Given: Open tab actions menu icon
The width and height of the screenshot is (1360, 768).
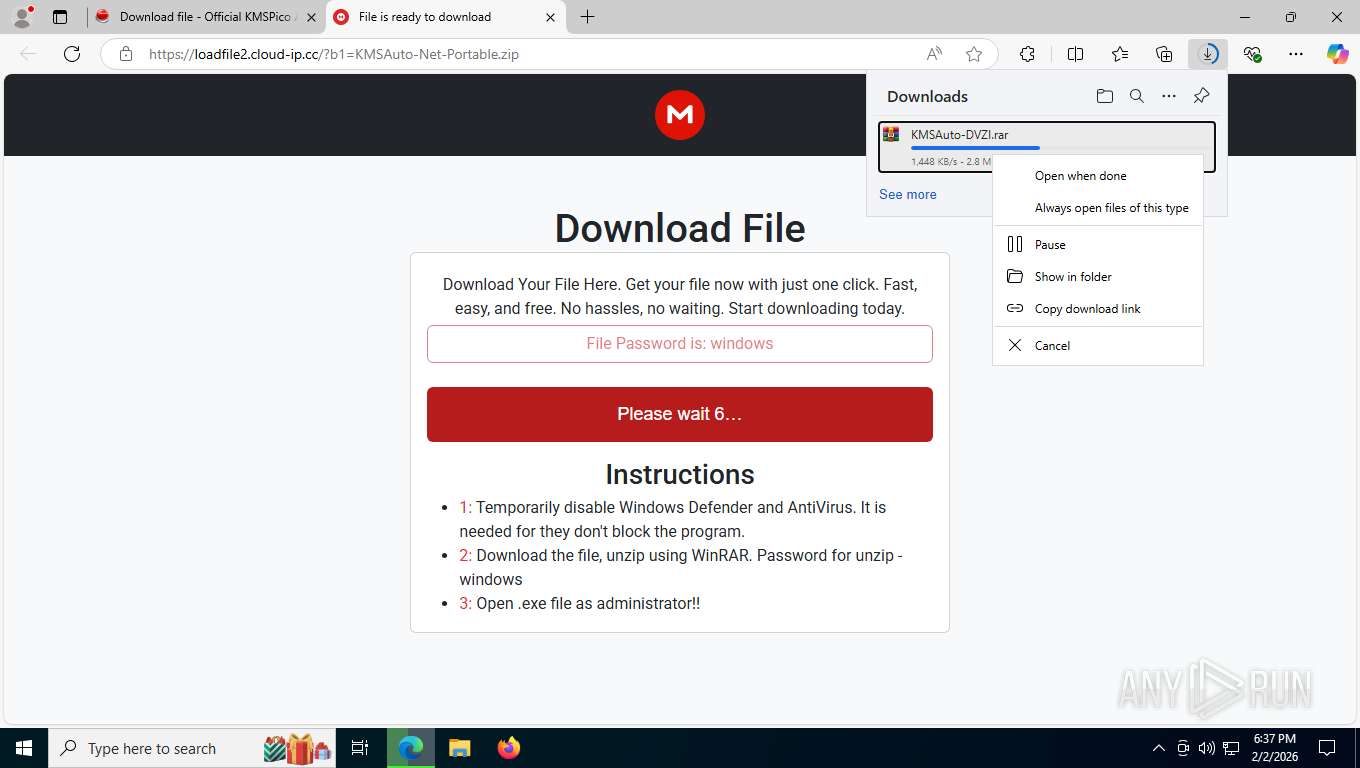Looking at the screenshot, I should tap(60, 17).
